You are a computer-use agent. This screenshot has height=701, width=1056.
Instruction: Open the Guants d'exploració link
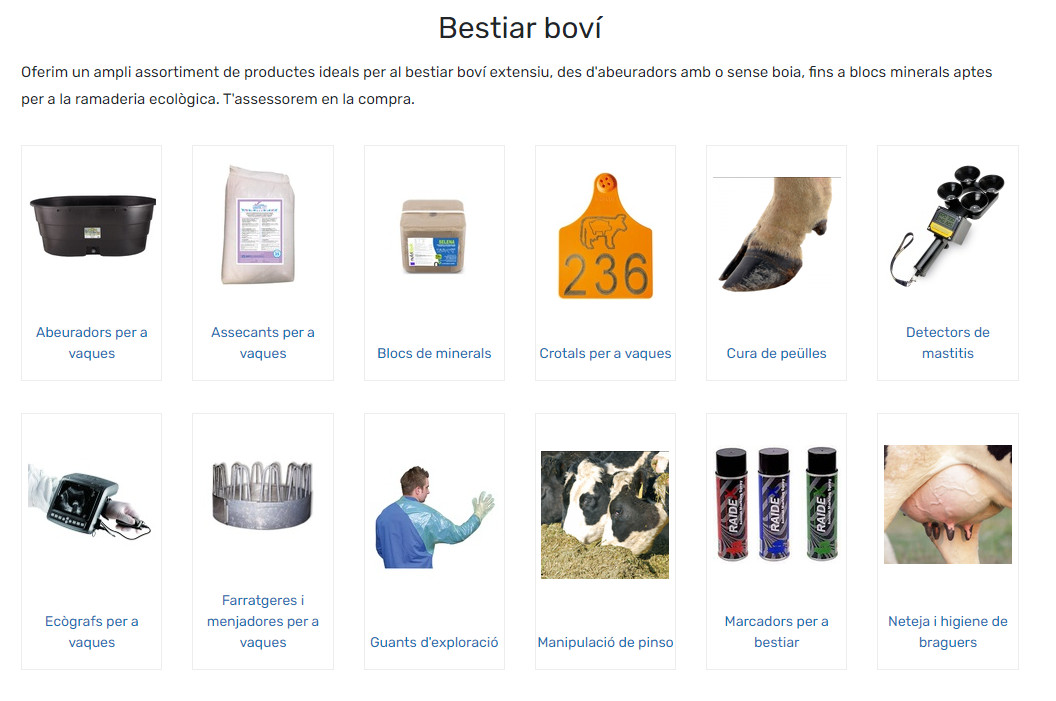pos(434,642)
